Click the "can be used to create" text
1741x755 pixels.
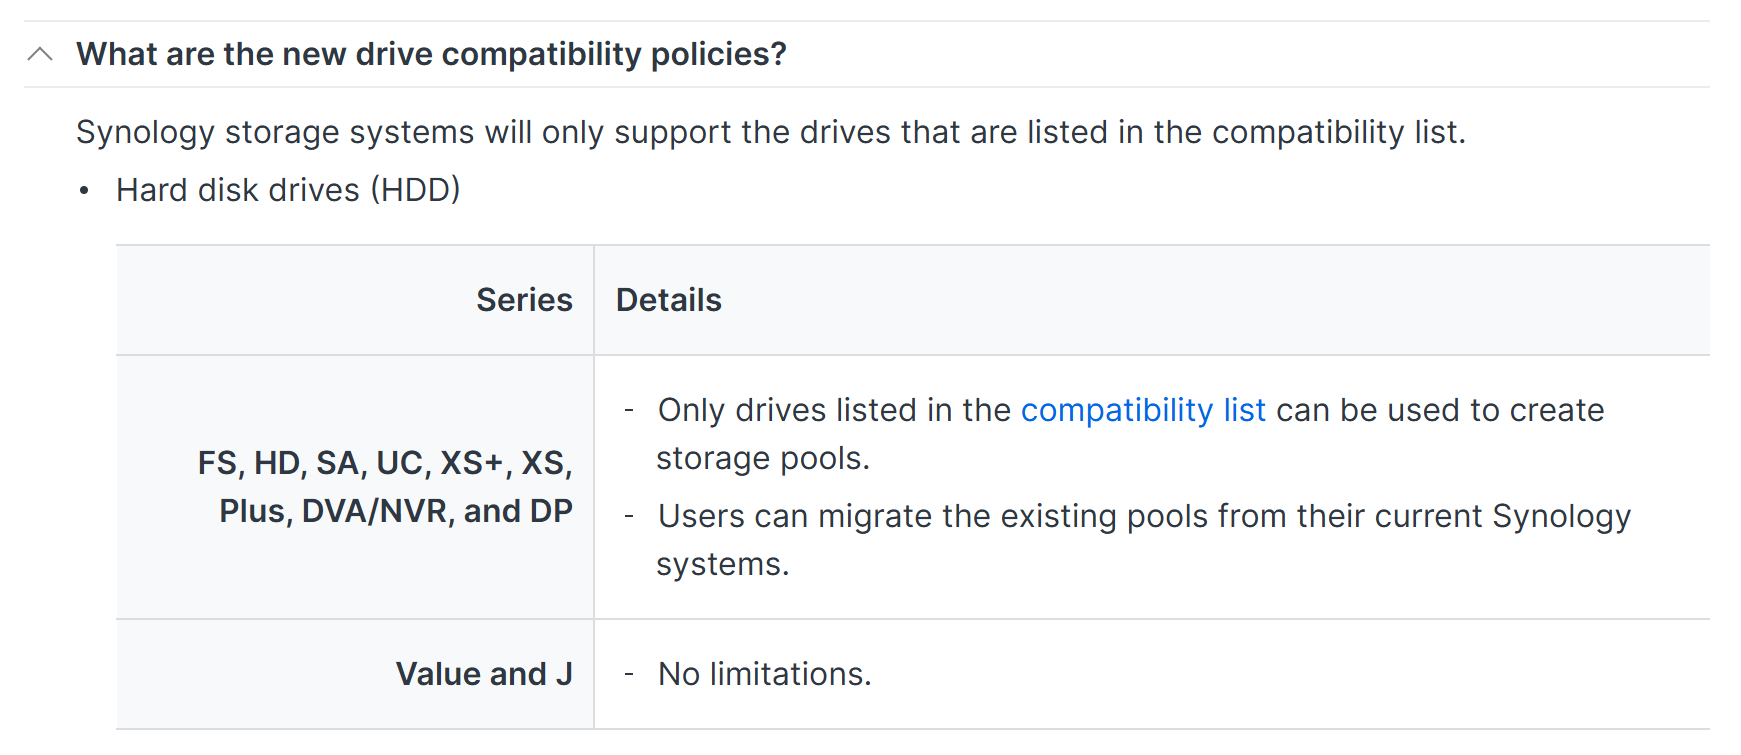click(1440, 410)
